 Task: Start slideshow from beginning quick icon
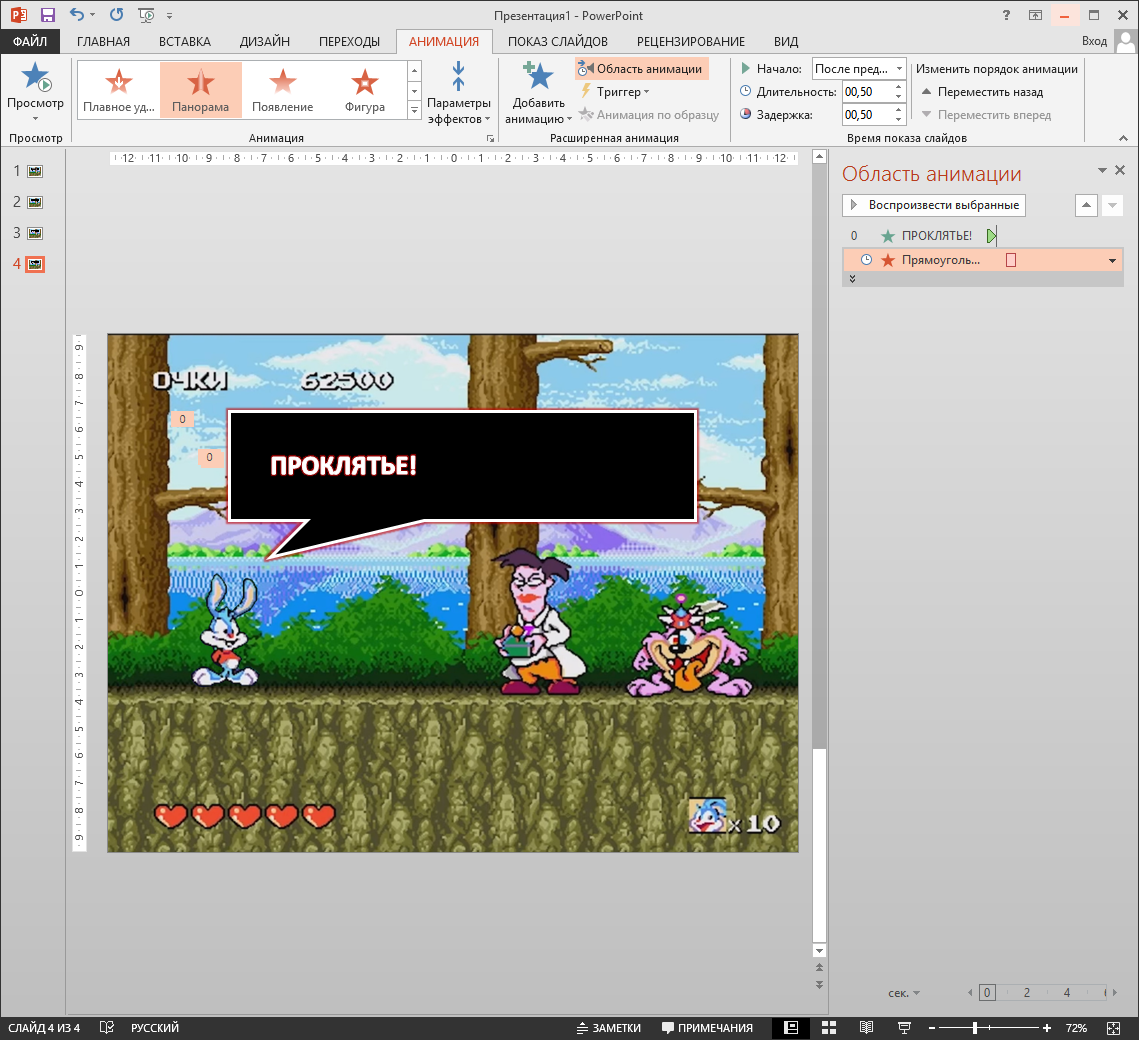pos(146,15)
